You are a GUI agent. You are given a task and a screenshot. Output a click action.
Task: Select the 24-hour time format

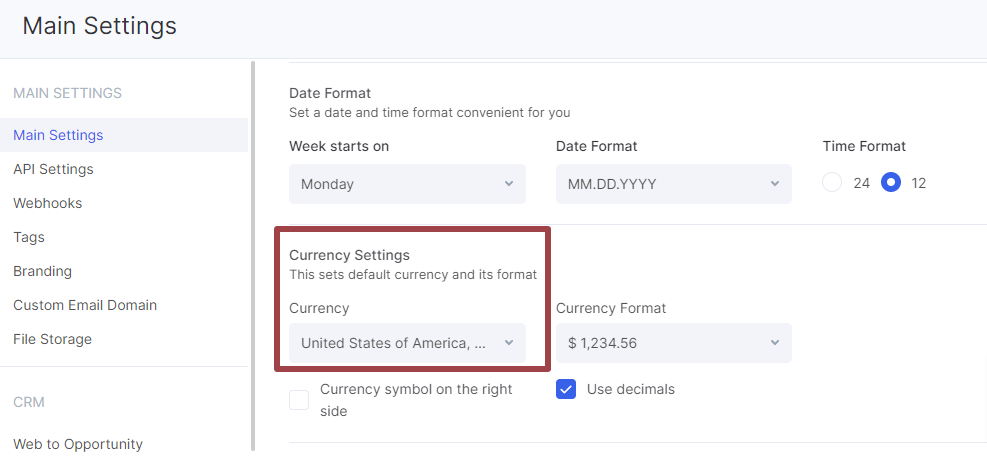pyautogui.click(x=832, y=183)
